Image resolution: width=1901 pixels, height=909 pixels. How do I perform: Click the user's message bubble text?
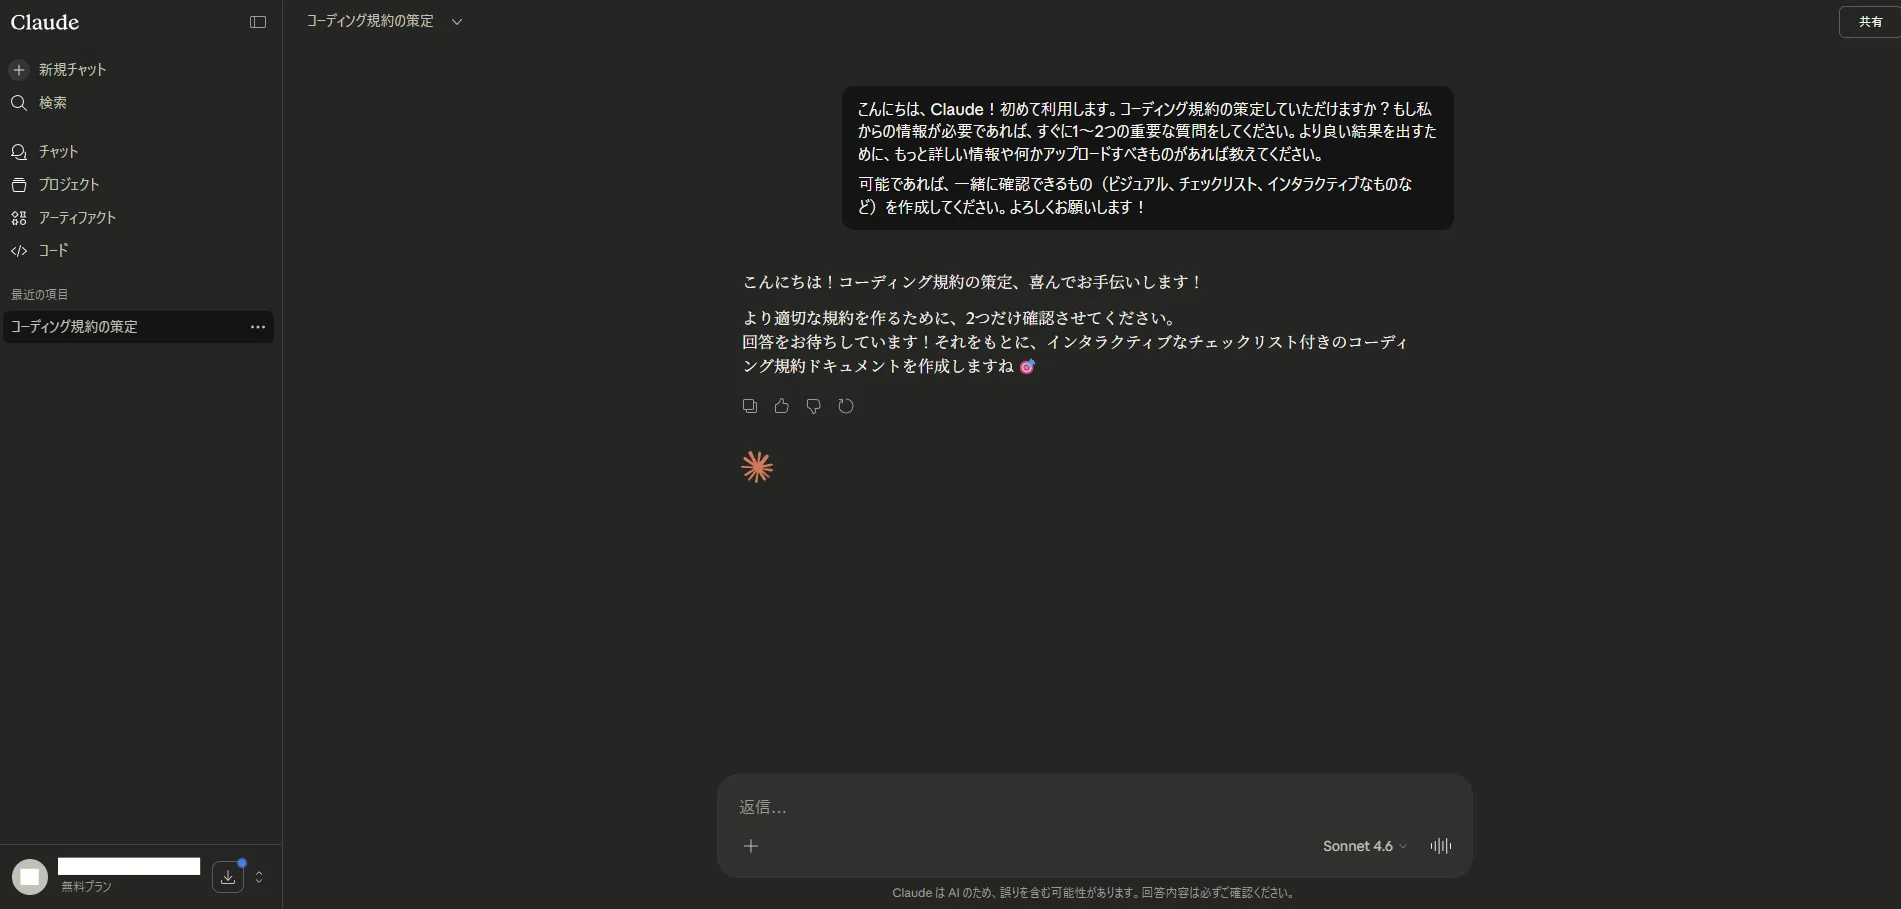click(1147, 158)
